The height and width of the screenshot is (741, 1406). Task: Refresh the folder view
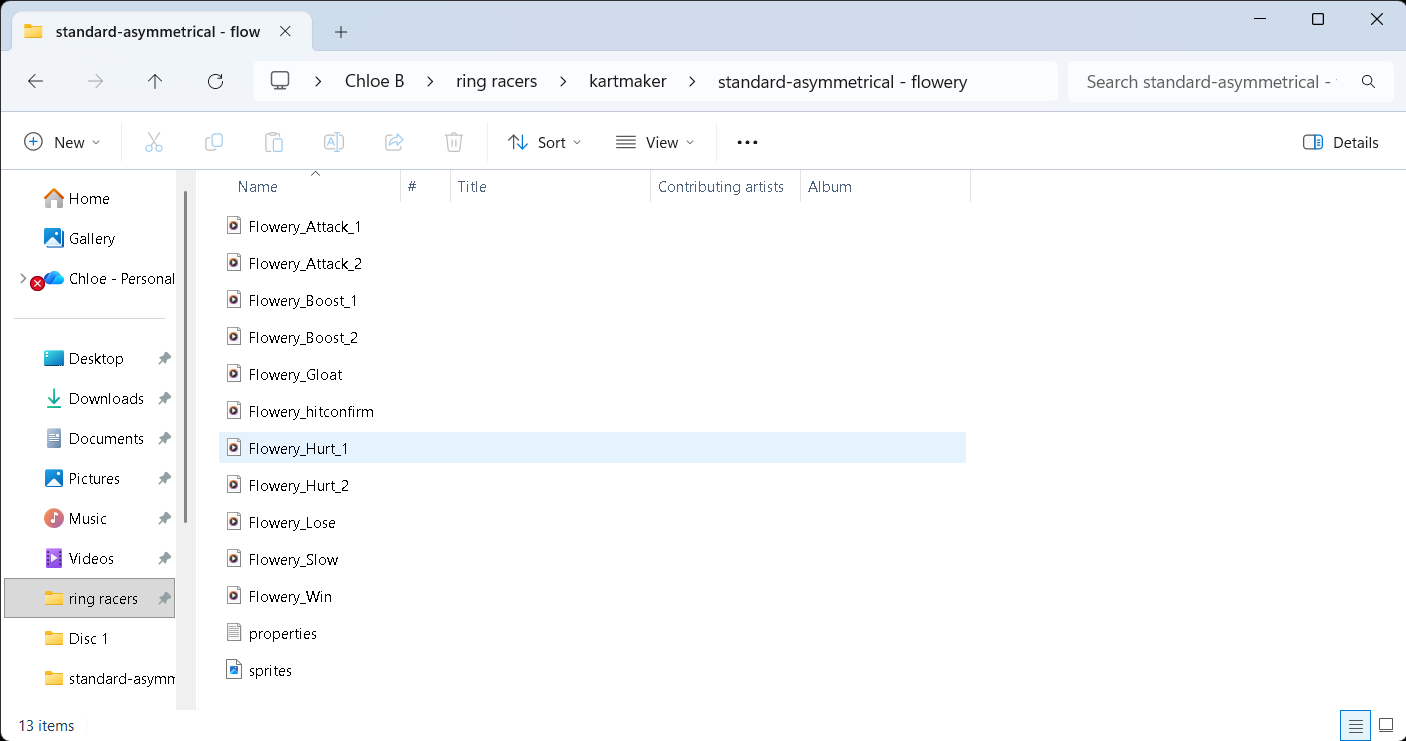click(215, 82)
